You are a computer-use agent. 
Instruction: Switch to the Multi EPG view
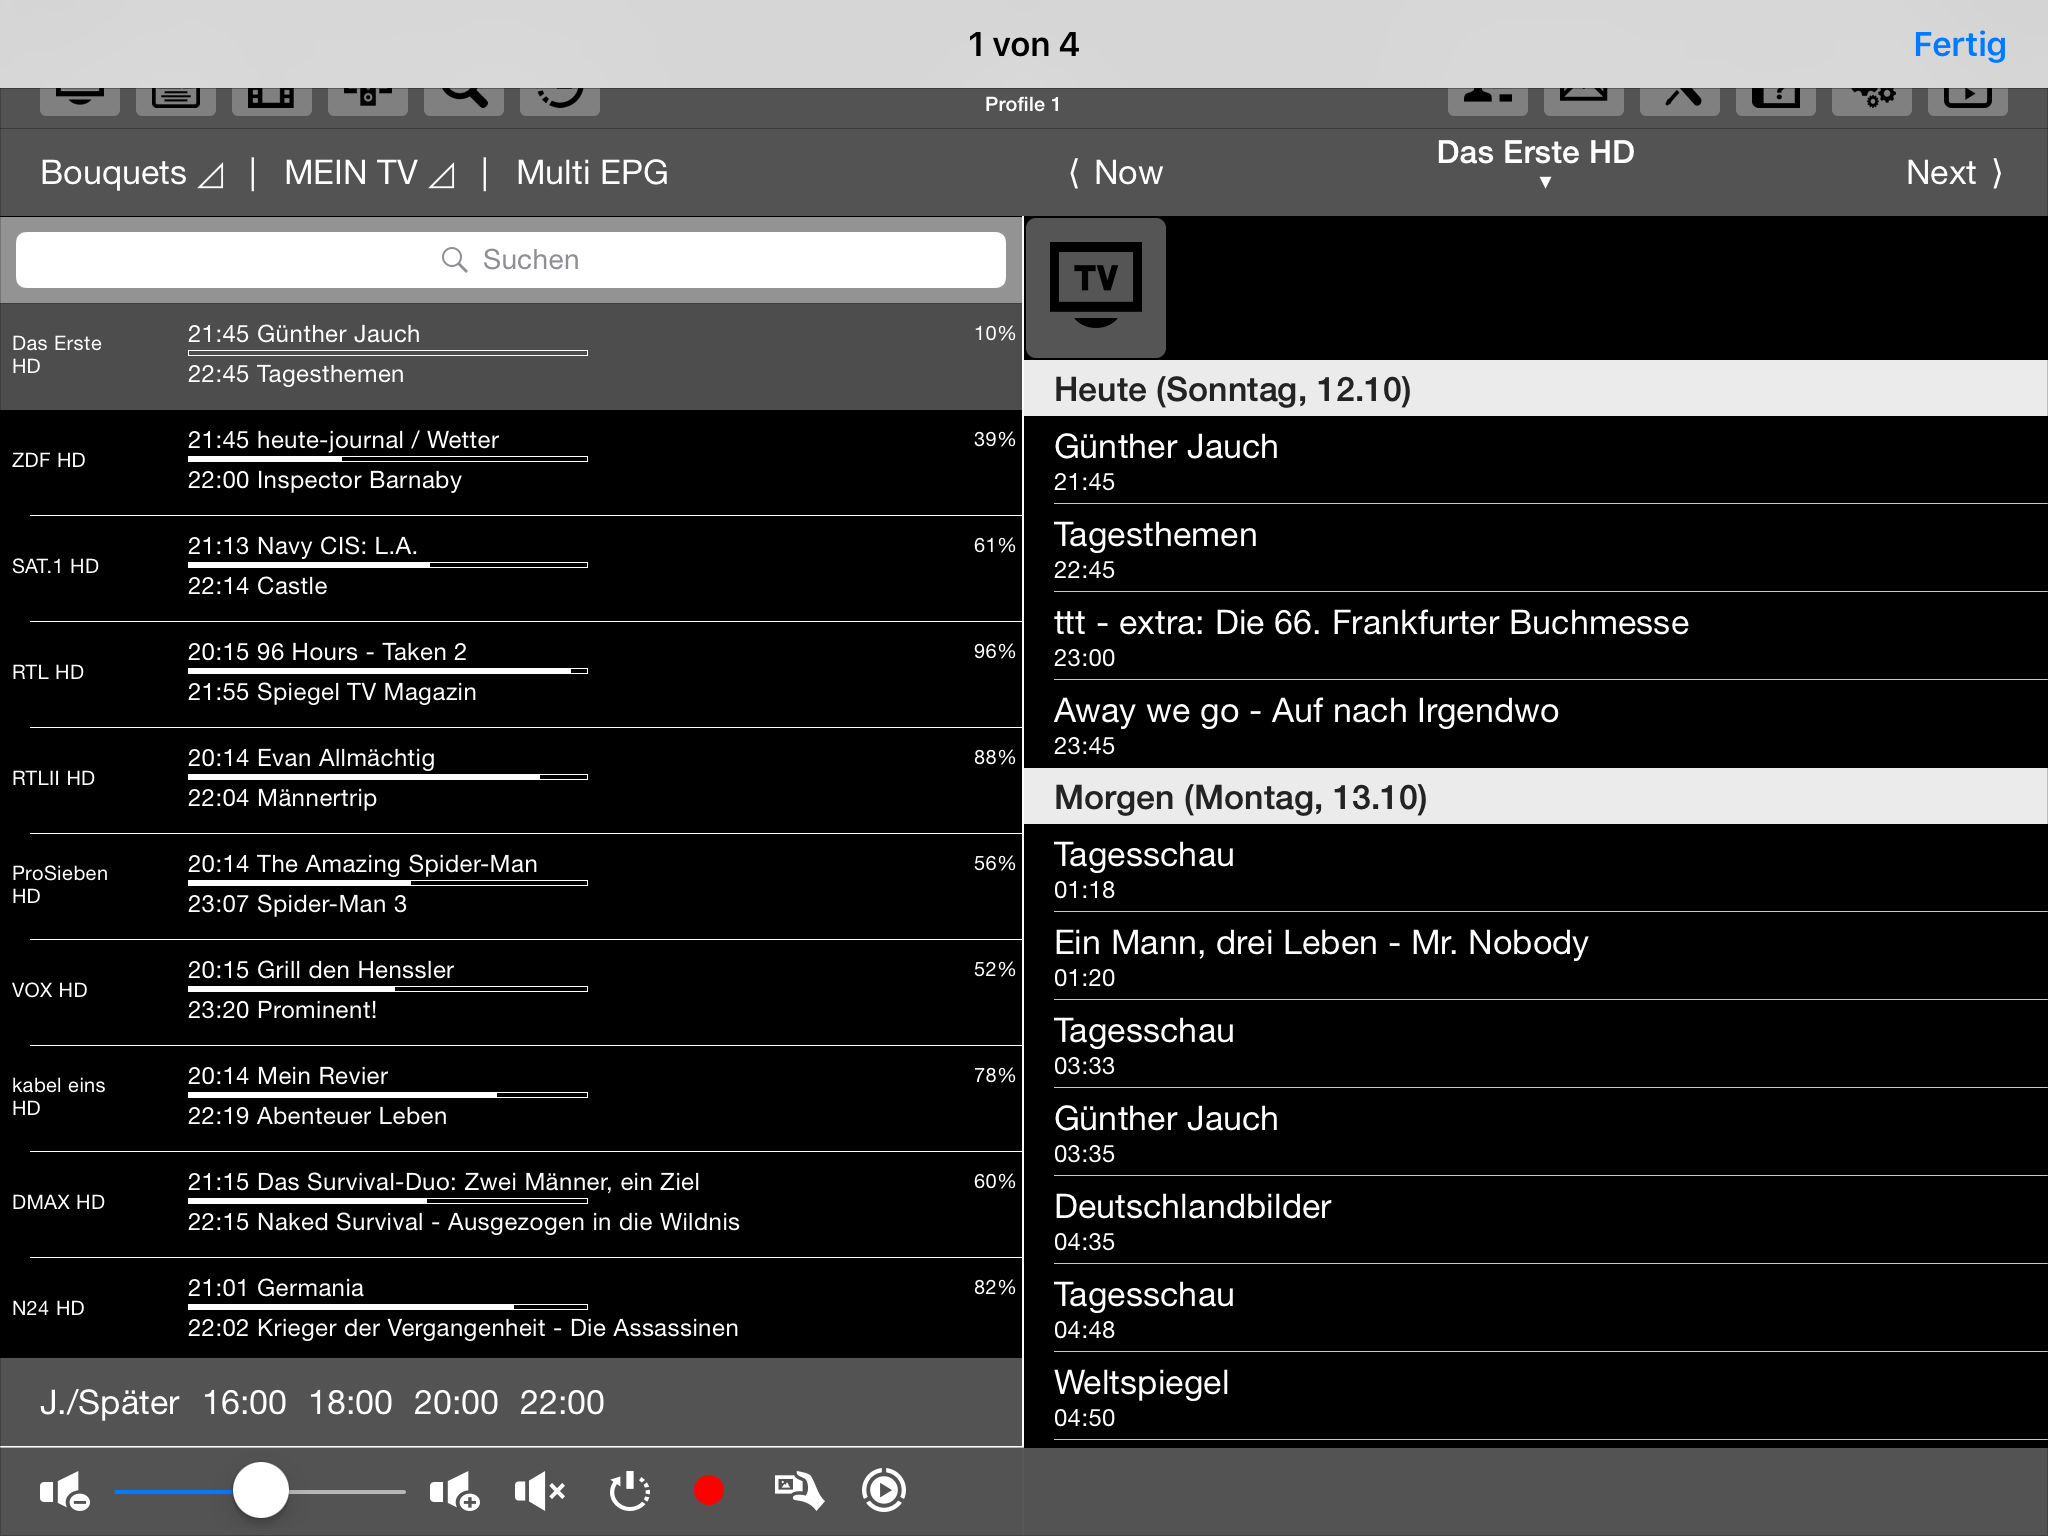(592, 173)
